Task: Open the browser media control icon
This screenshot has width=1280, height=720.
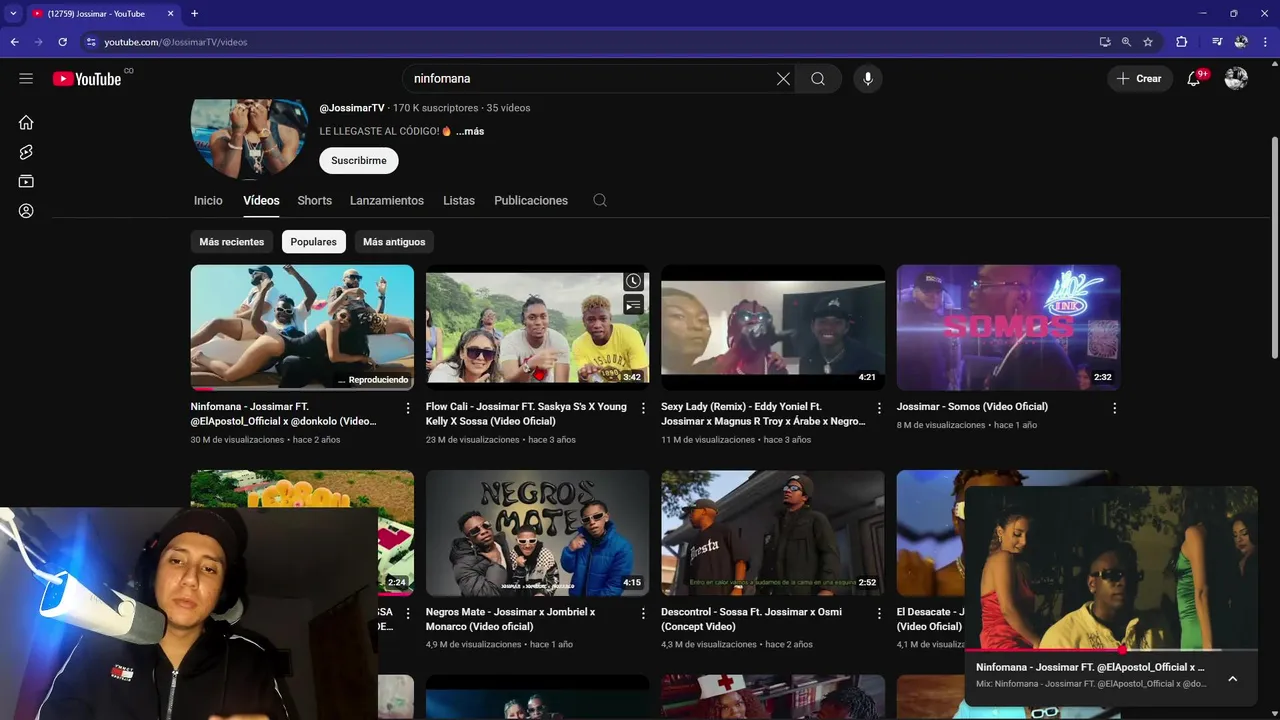Action: (x=1216, y=42)
